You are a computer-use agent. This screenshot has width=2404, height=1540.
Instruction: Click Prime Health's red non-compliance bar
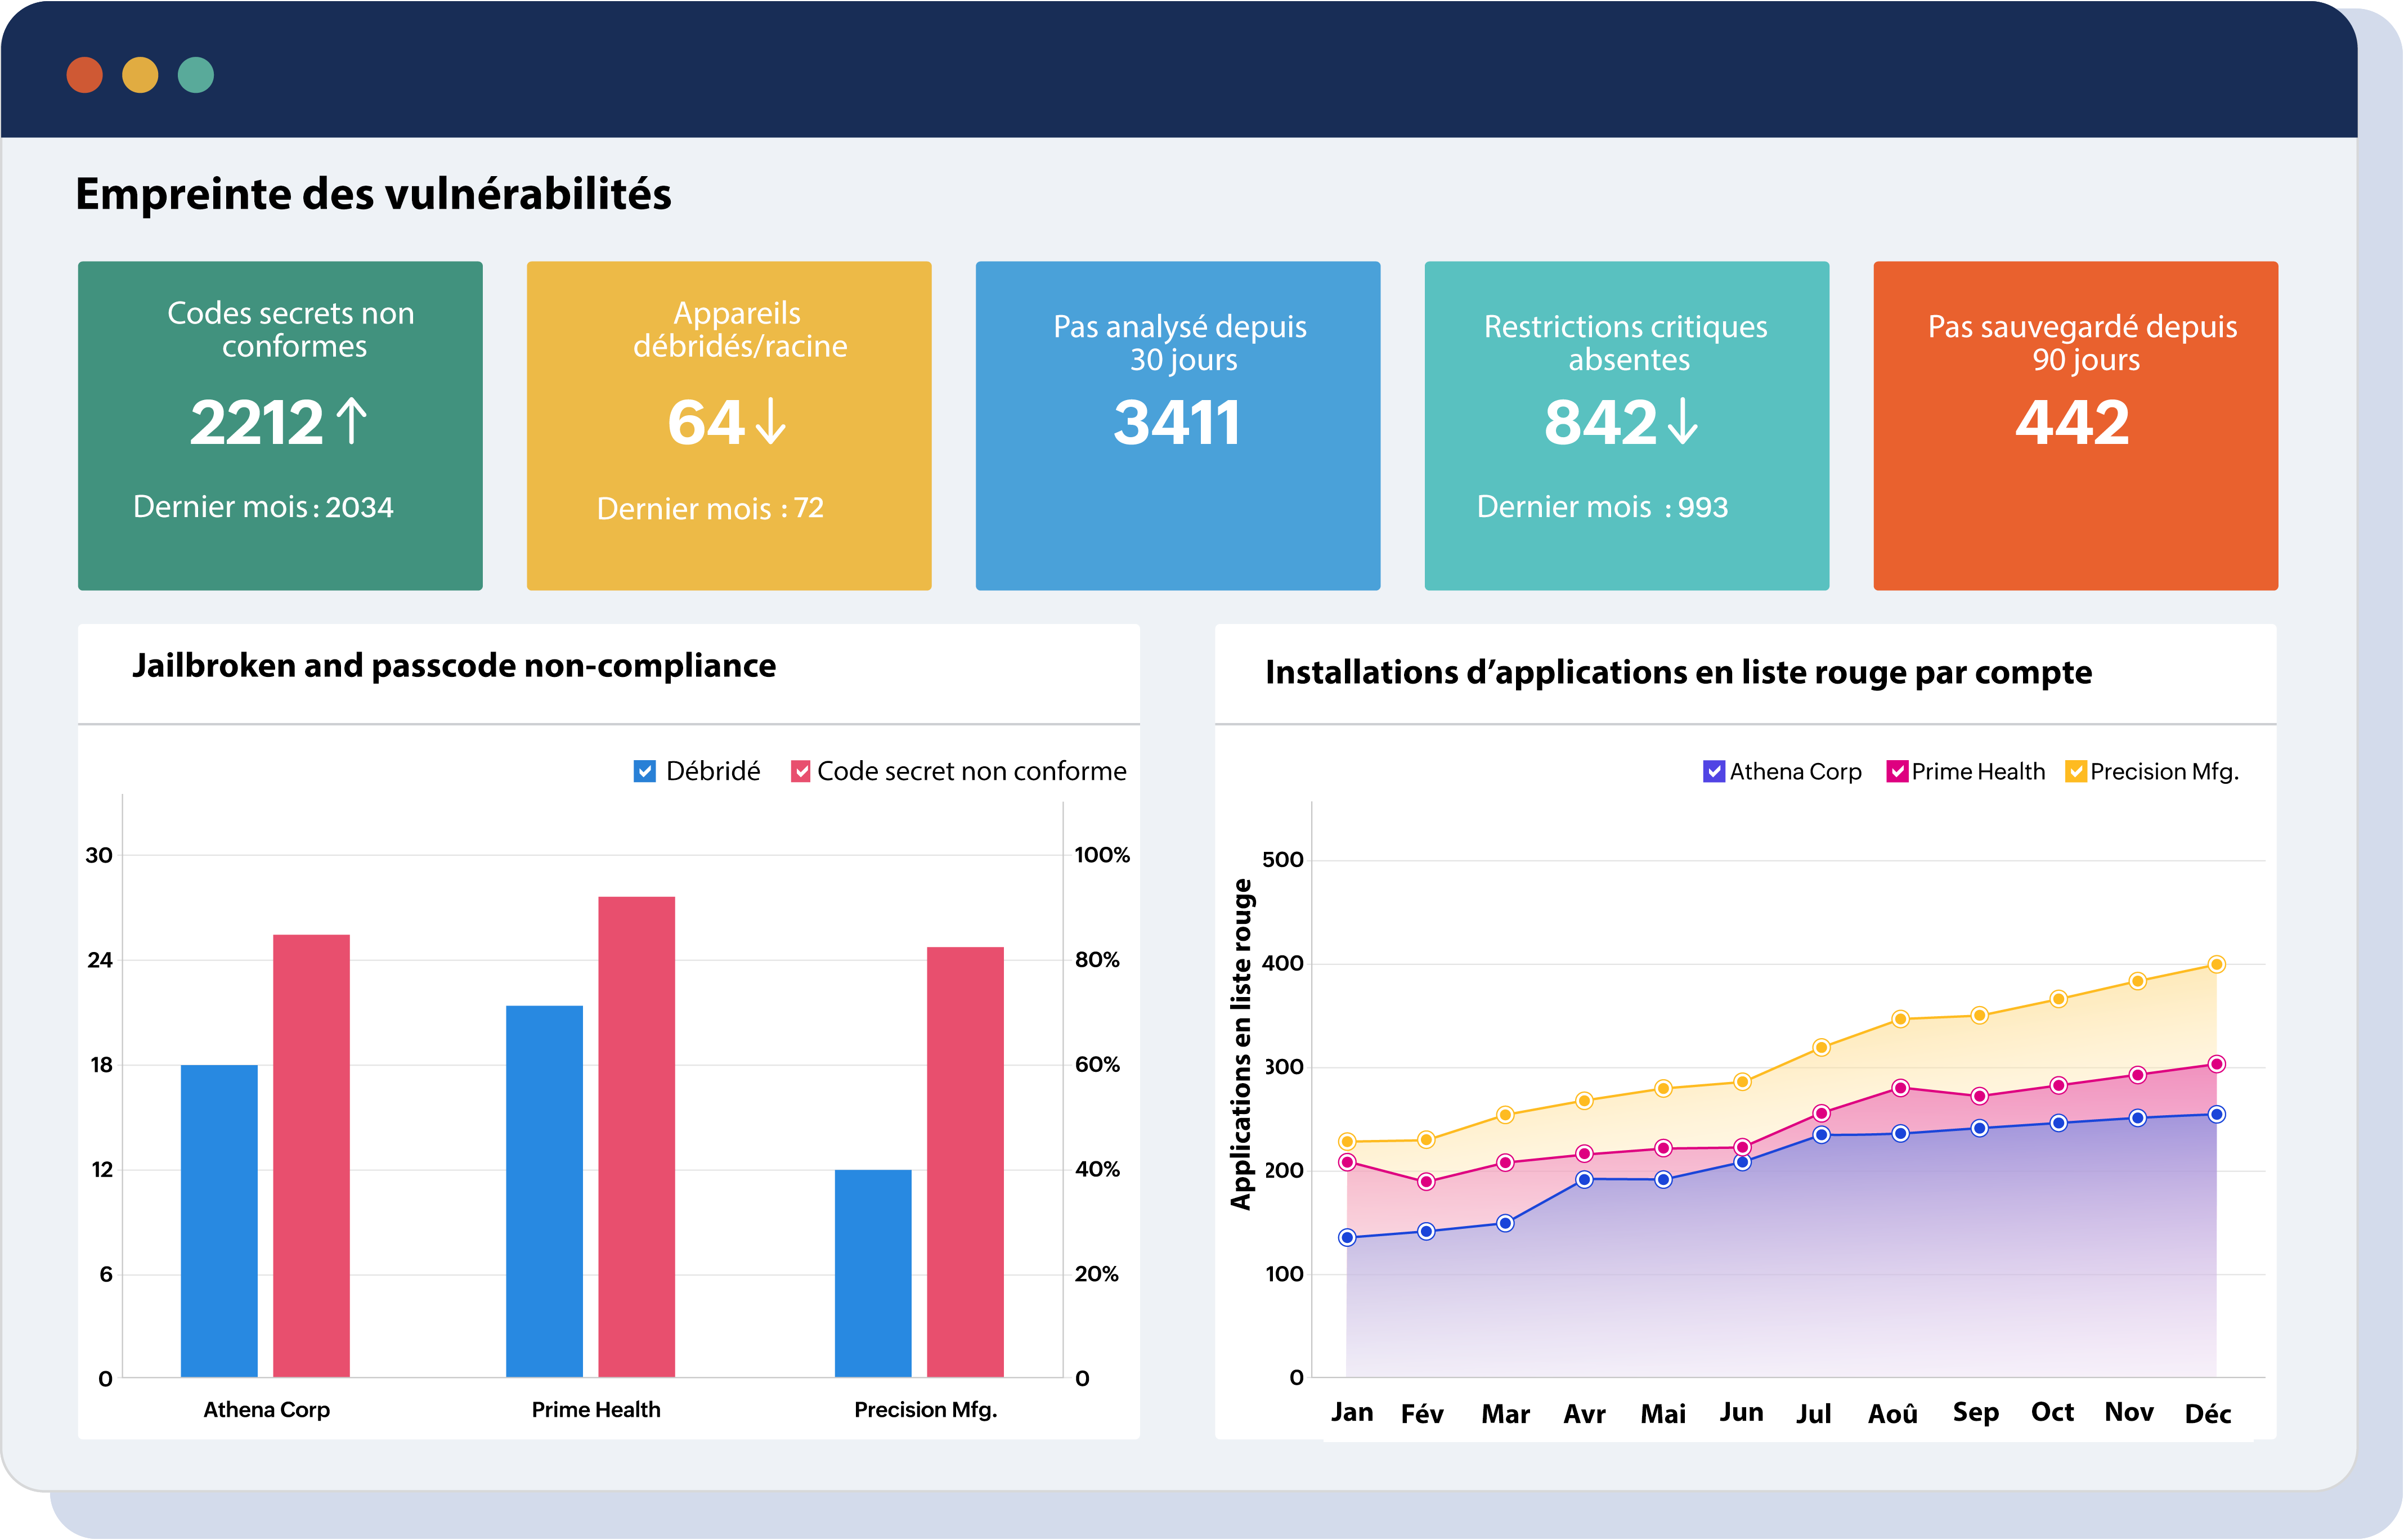pyautogui.click(x=637, y=1136)
